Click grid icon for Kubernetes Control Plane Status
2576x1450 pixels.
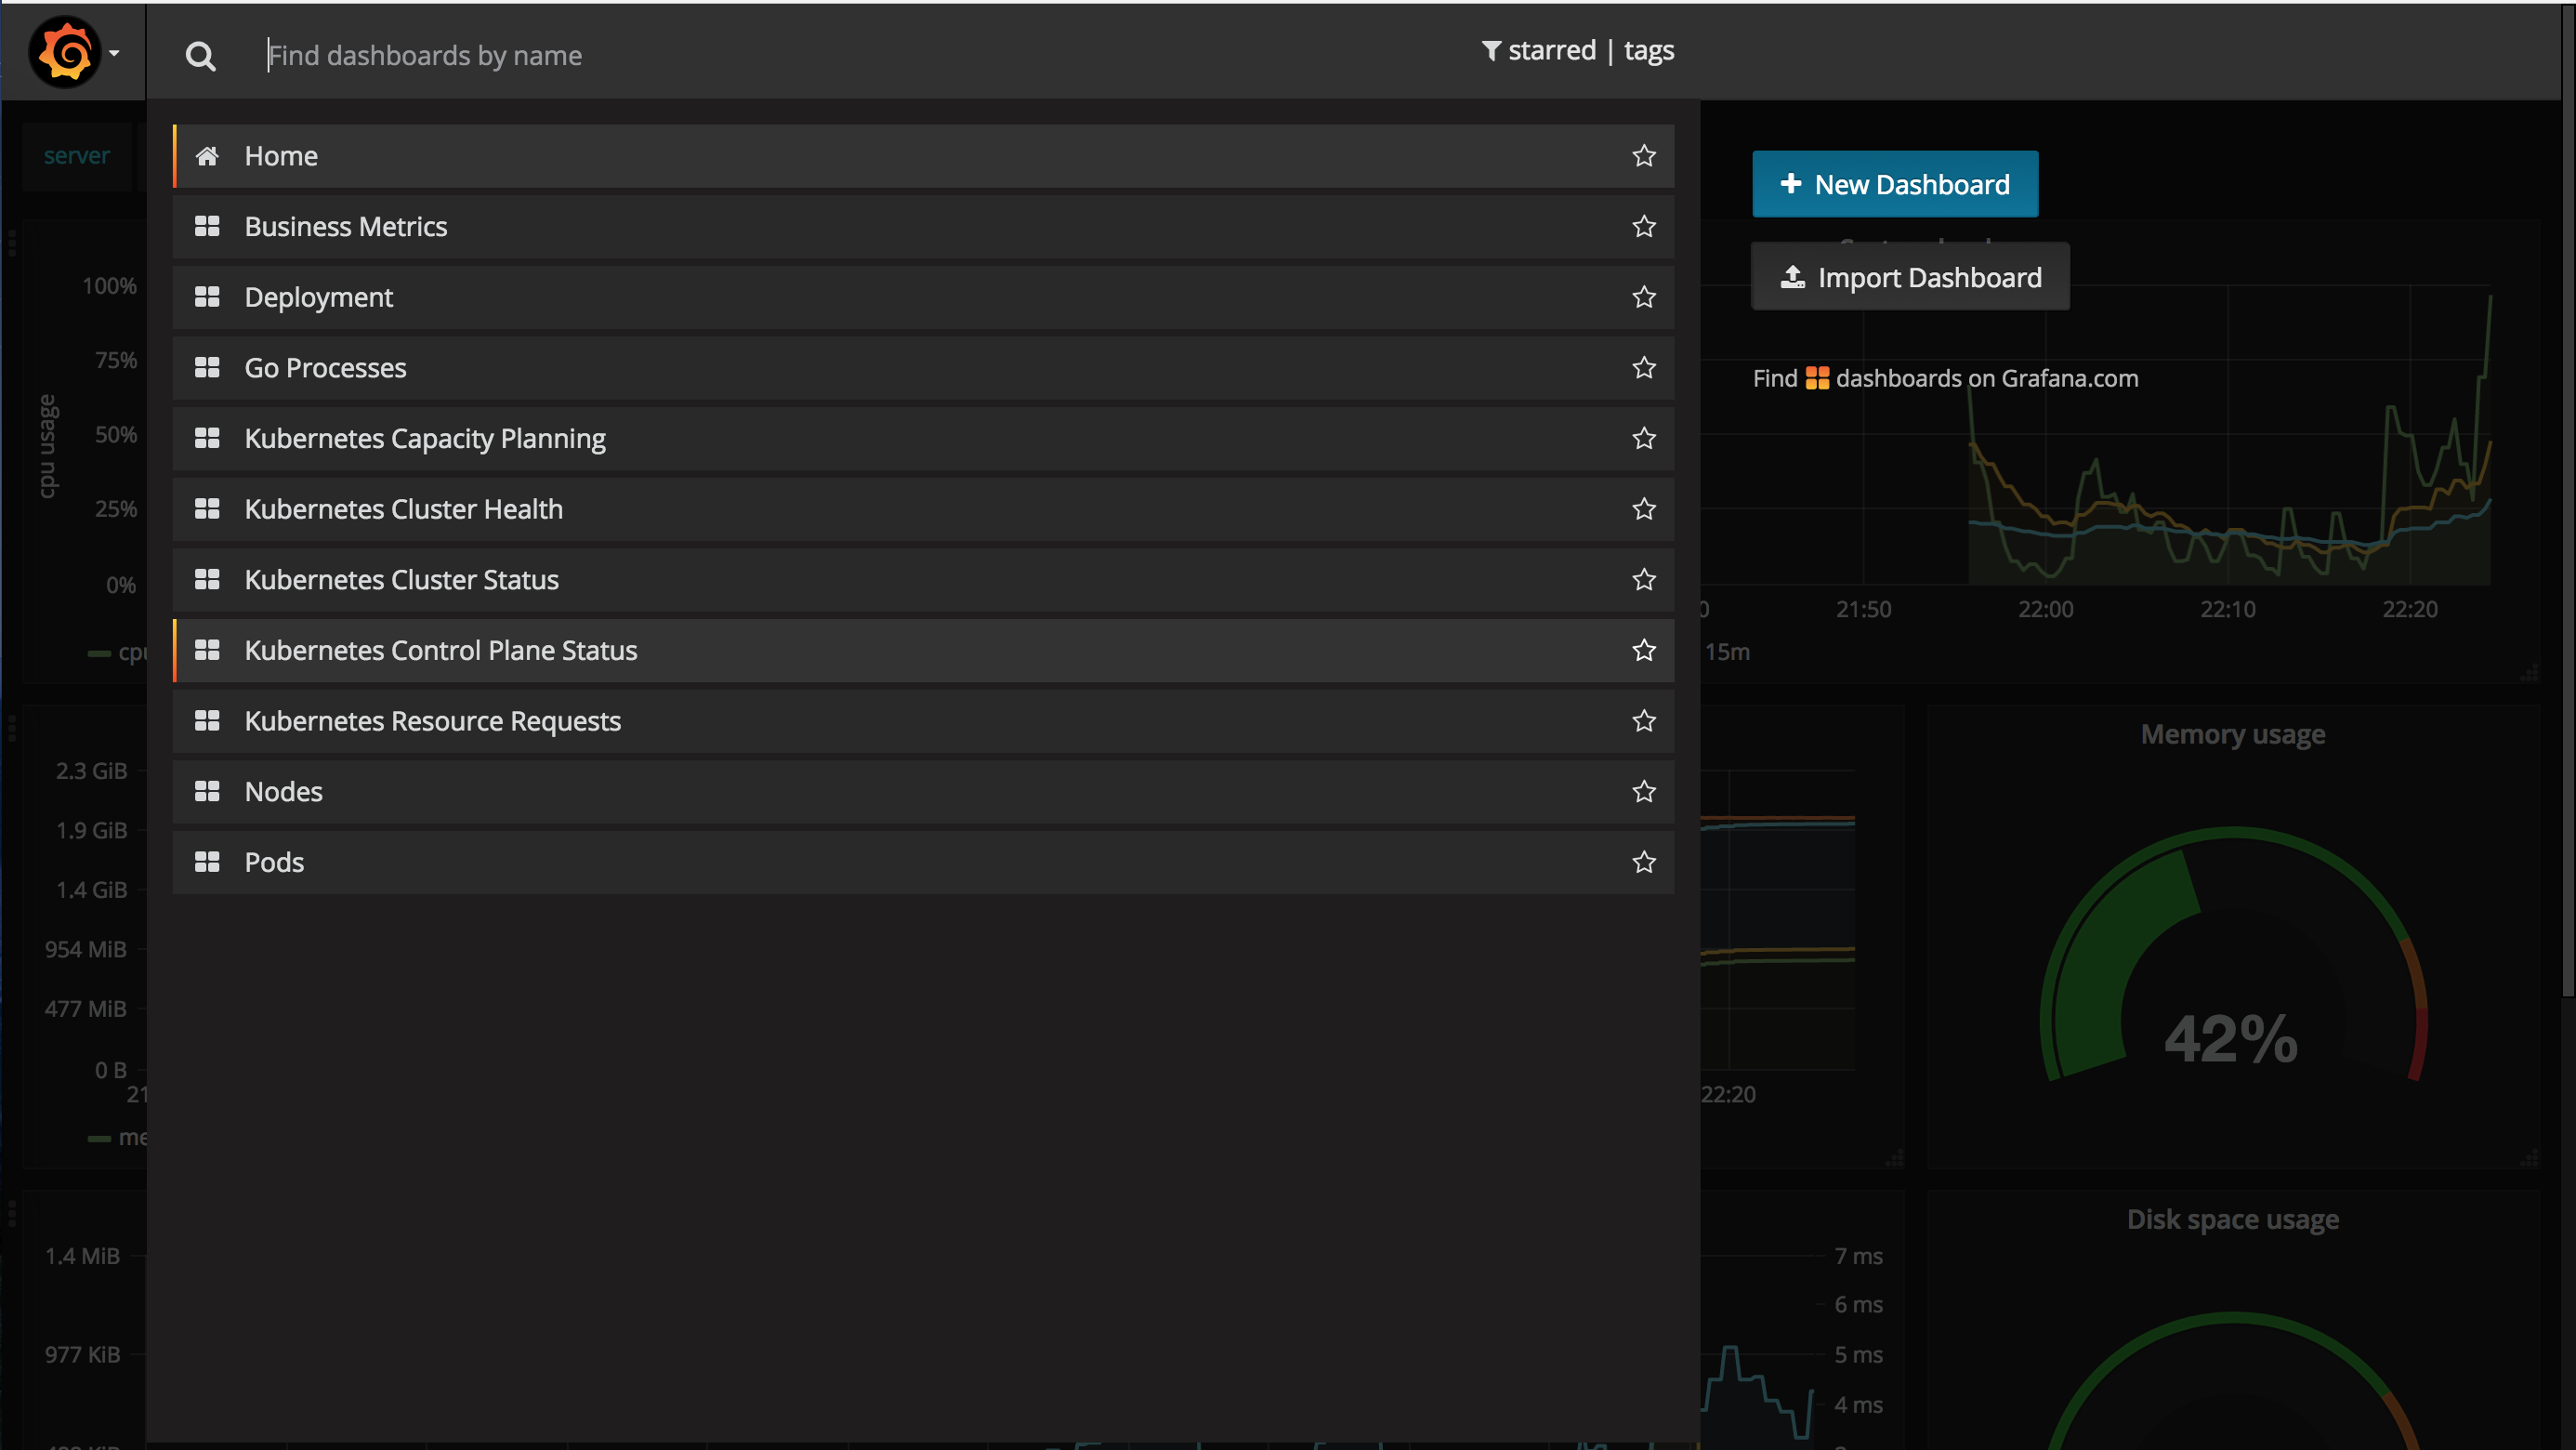coord(207,651)
